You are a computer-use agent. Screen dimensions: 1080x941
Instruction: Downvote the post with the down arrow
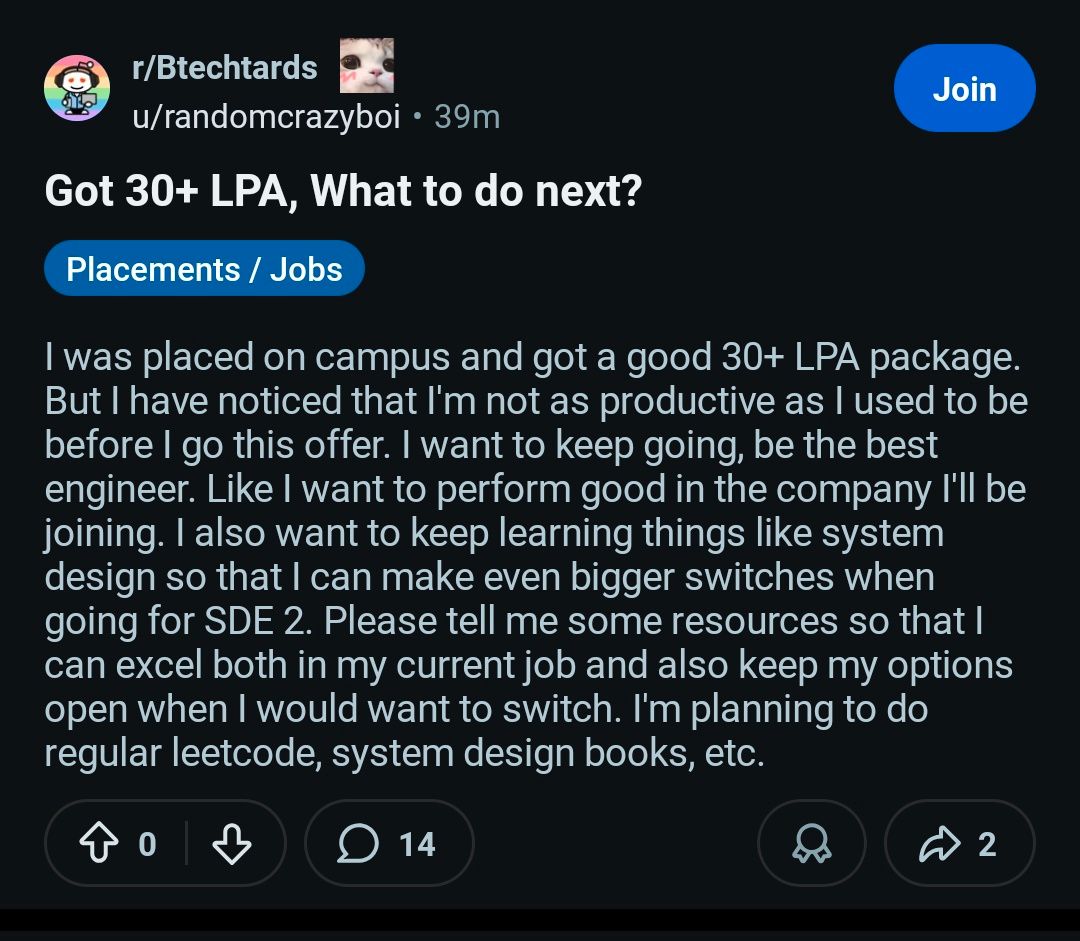pyautogui.click(x=232, y=845)
